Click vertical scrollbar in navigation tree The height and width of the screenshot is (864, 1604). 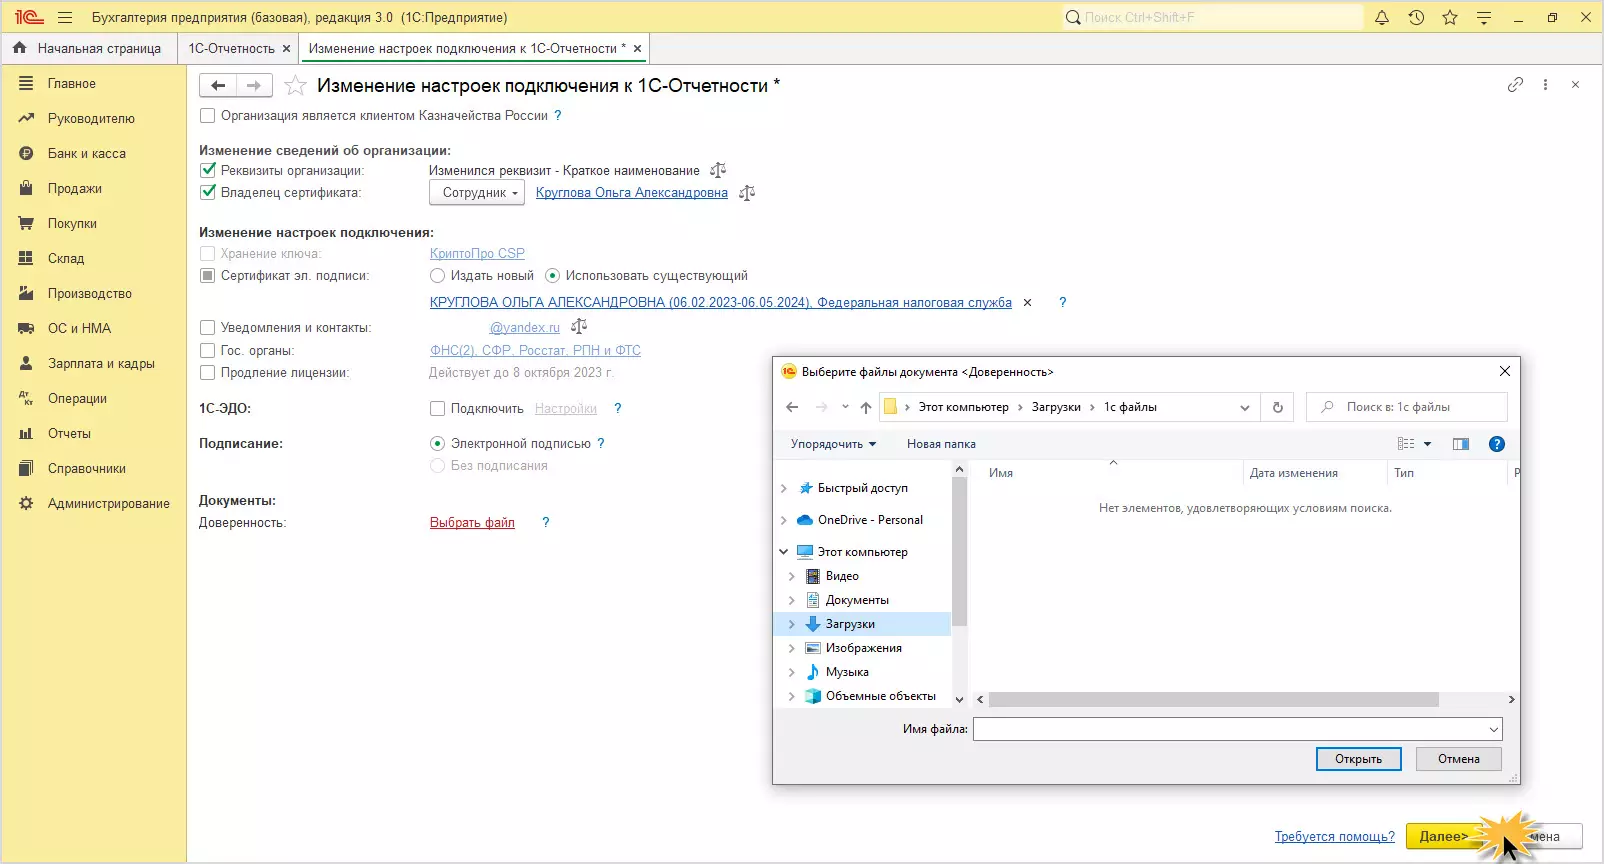tap(959, 552)
